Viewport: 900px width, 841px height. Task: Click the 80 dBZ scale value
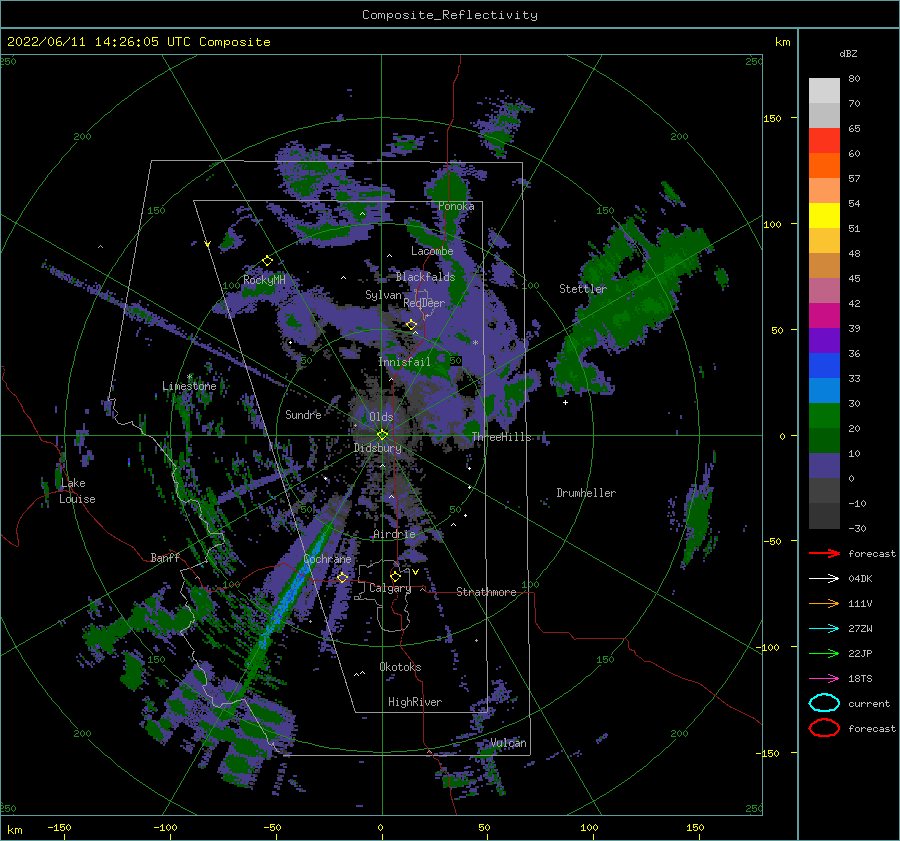(x=854, y=79)
